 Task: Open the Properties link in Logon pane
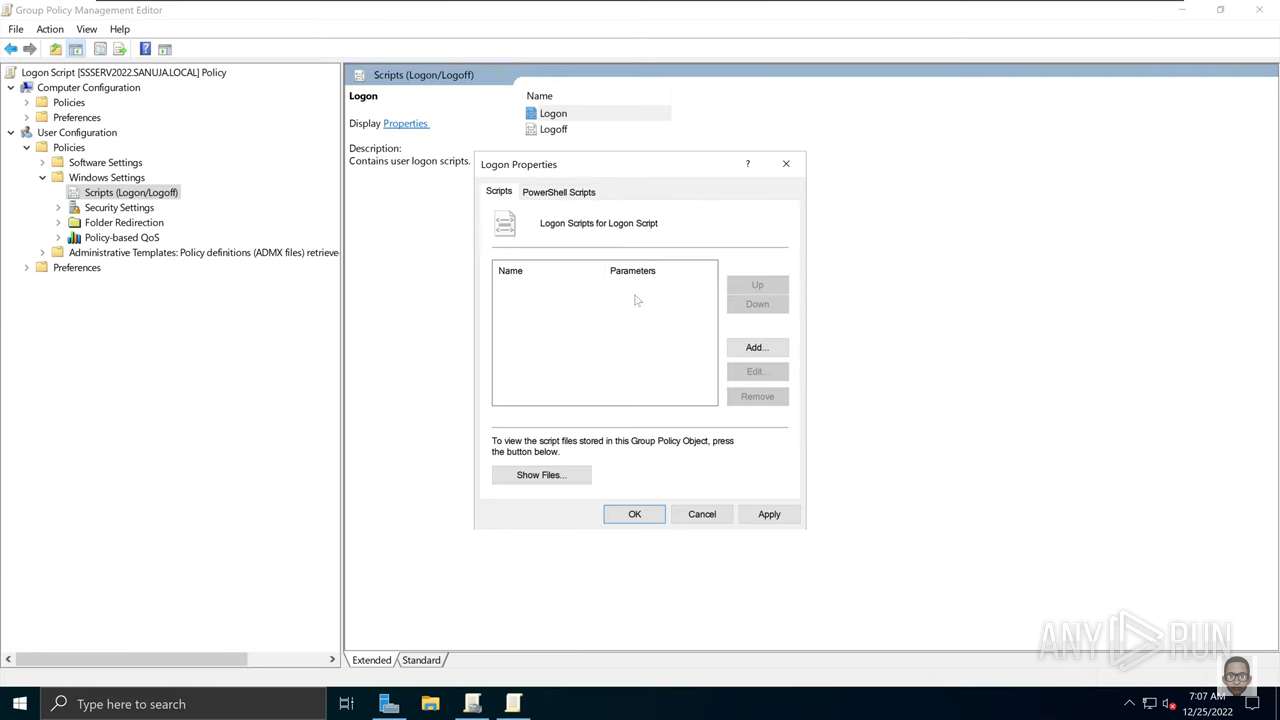point(405,123)
